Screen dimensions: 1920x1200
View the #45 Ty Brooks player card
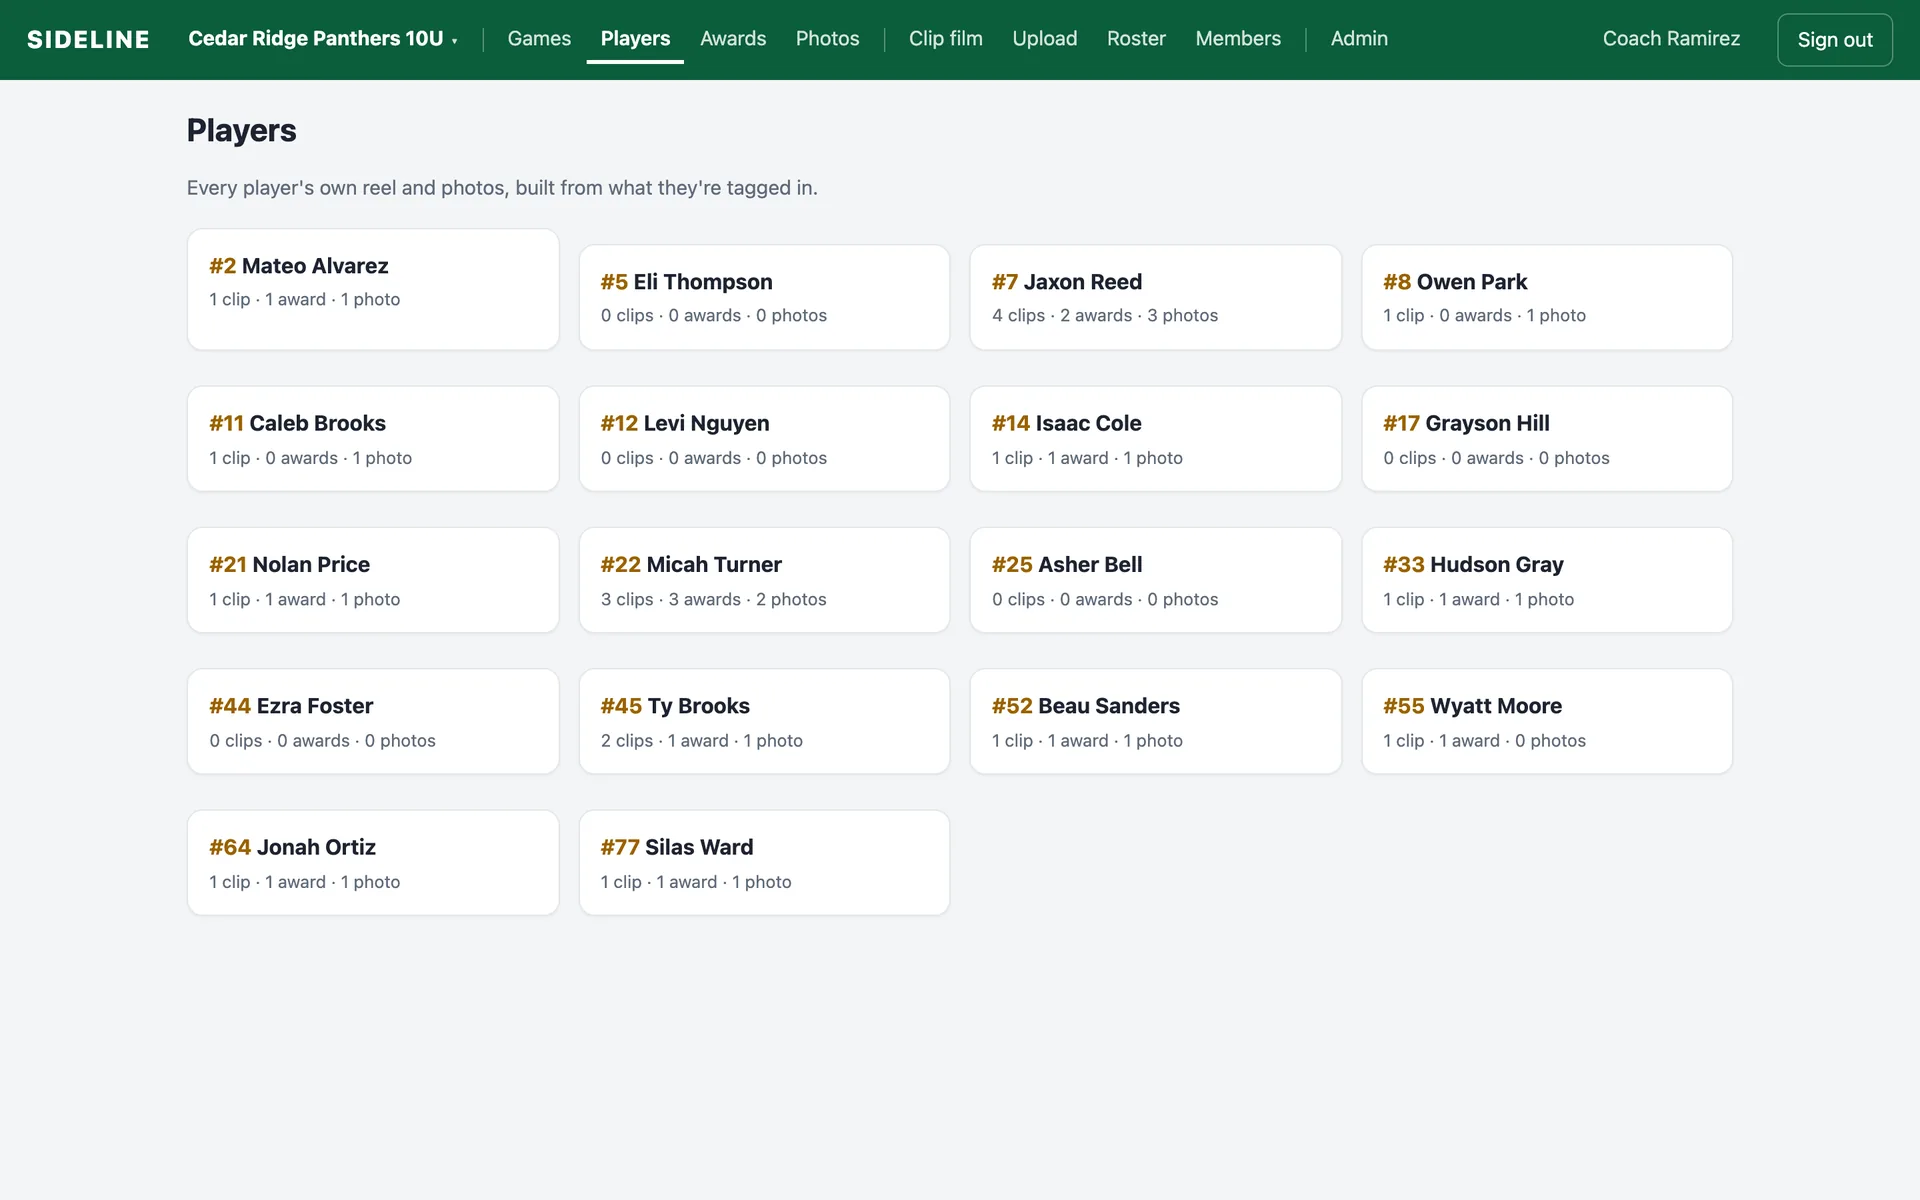tap(764, 721)
